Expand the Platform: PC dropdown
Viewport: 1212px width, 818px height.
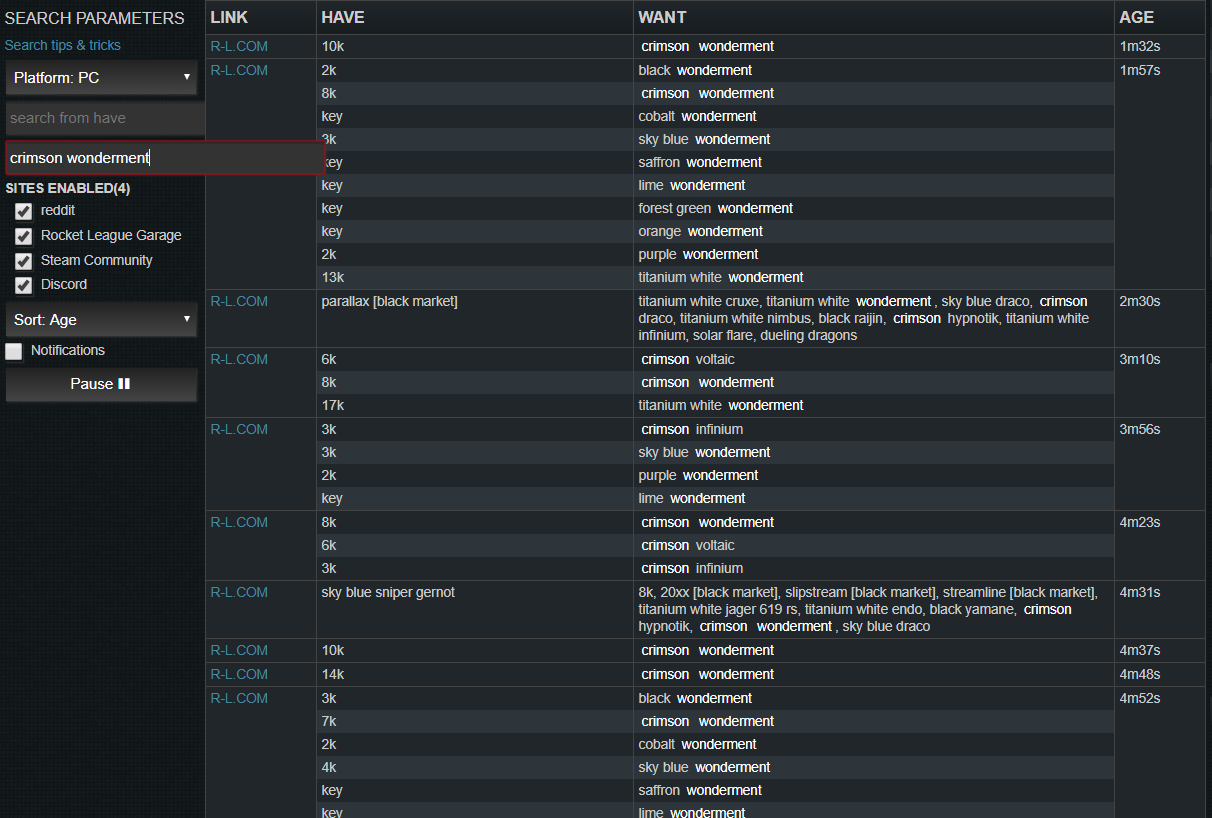pyautogui.click(x=101, y=77)
